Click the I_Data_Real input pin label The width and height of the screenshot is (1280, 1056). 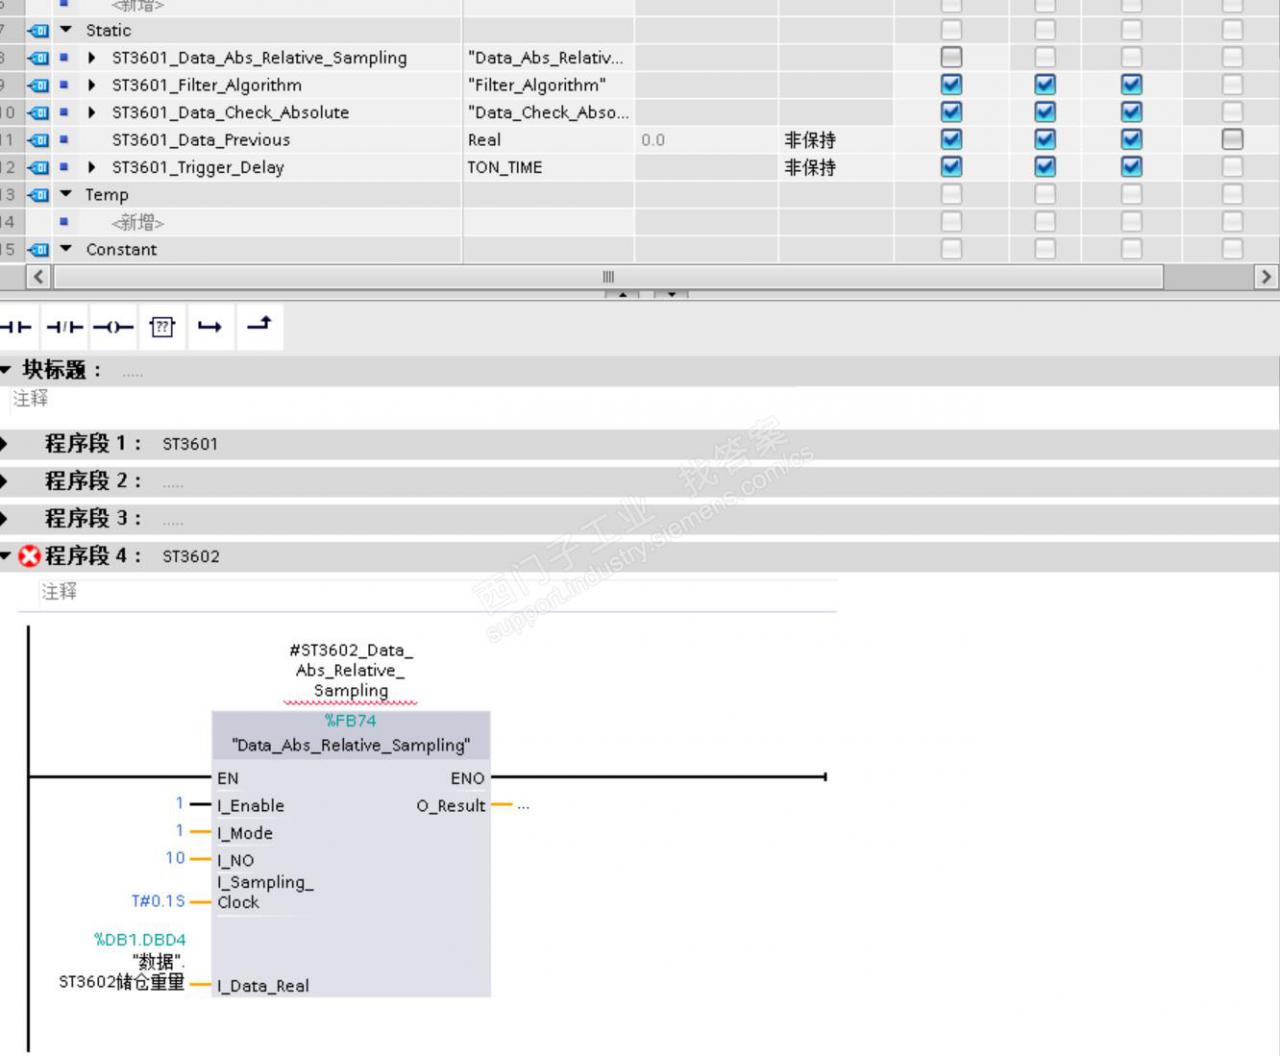point(263,986)
